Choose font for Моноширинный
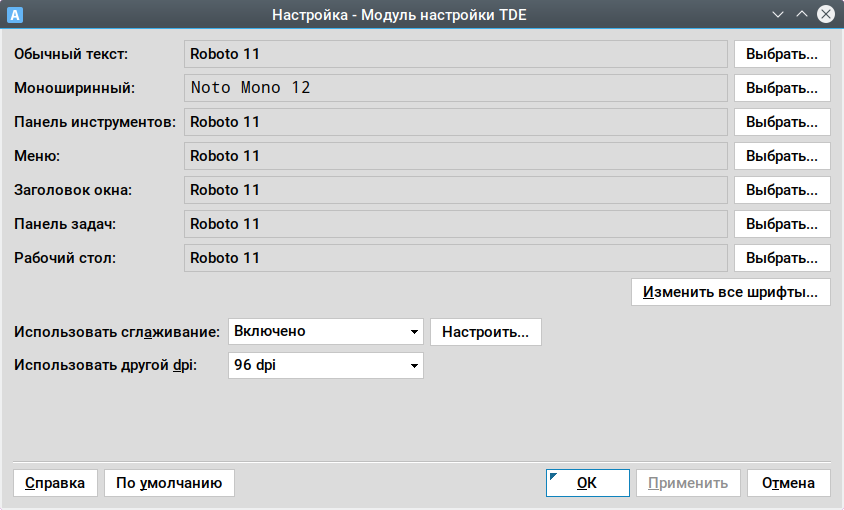This screenshot has height=510, width=844. (782, 88)
